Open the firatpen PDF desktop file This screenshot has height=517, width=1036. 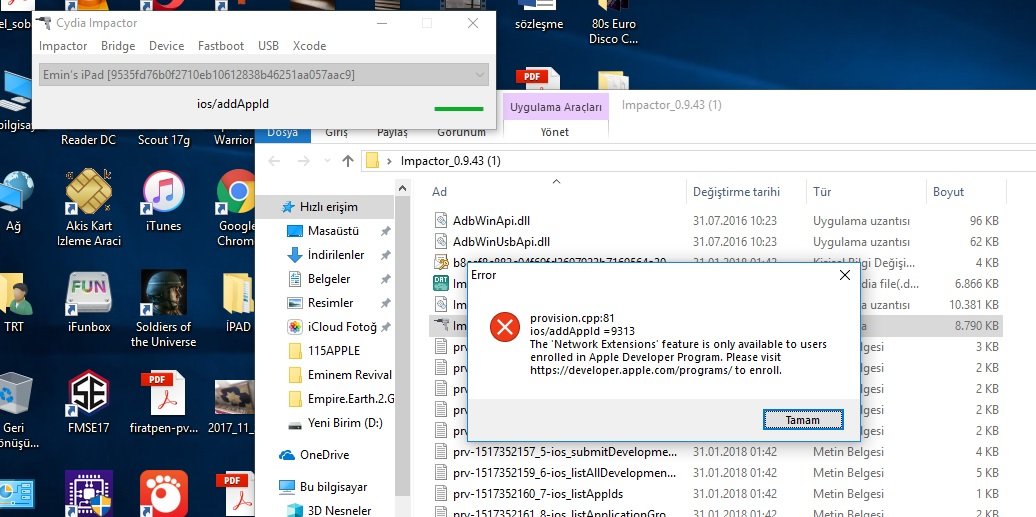point(162,397)
